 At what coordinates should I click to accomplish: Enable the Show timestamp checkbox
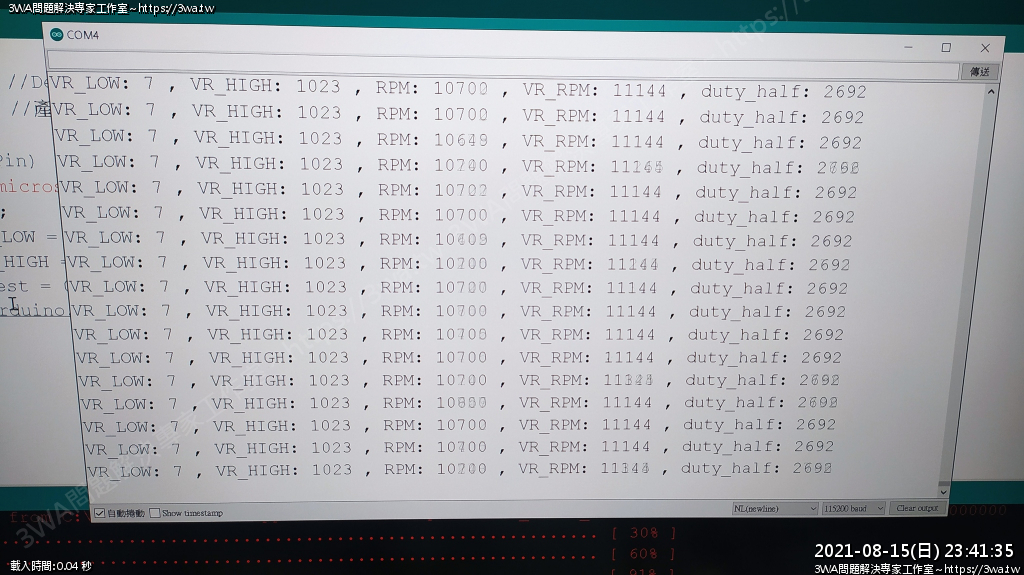pyautogui.click(x=155, y=513)
